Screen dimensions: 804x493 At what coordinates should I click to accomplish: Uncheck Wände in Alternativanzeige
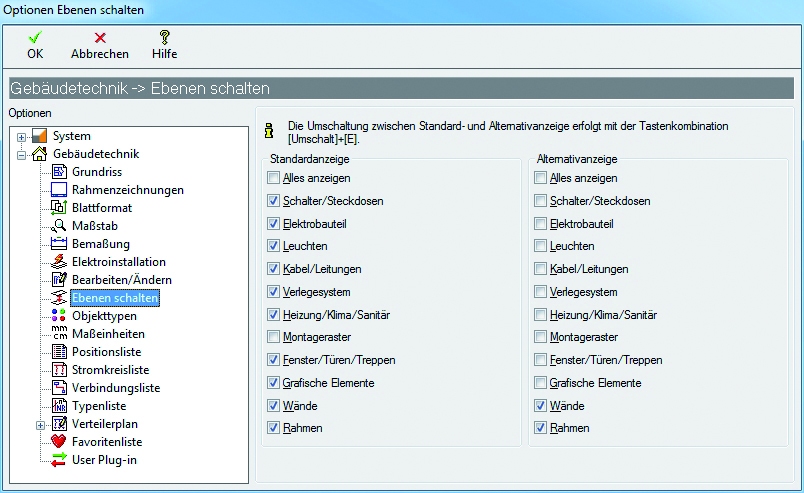click(x=541, y=406)
